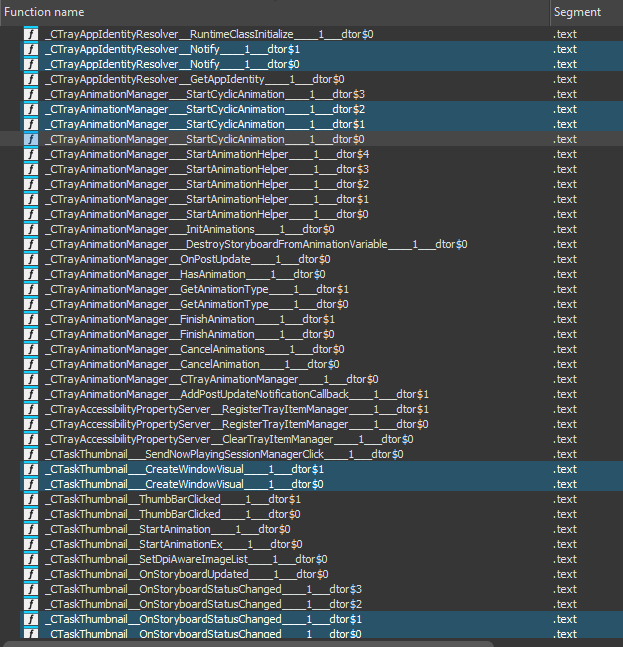Click function icon beside StartCyclicAnimation dtor$1
The image size is (623, 647).
(31, 124)
